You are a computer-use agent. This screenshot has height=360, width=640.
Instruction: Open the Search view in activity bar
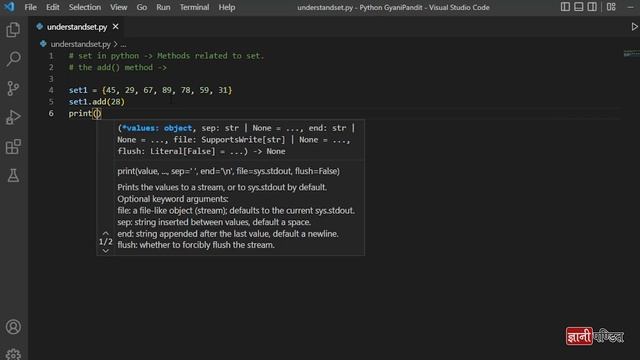(x=13, y=59)
